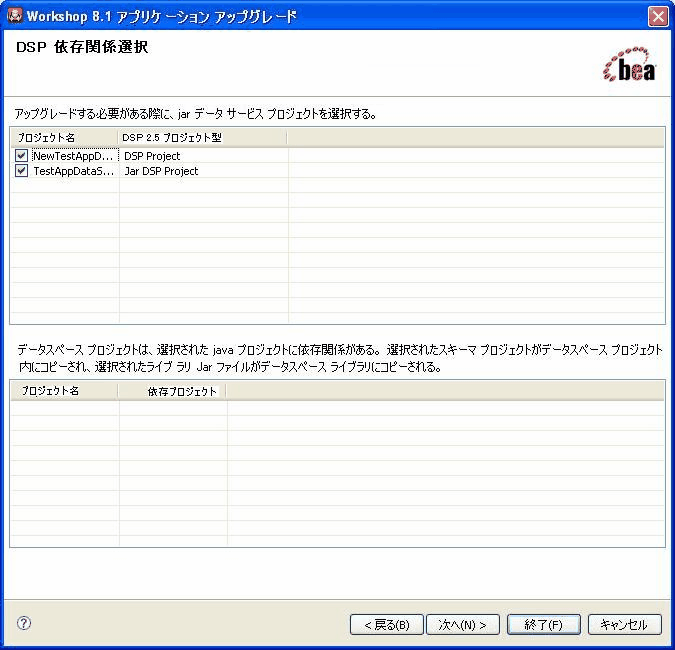Image resolution: width=675 pixels, height=650 pixels.
Task: Select the NewTestAppD... project name
Action: coord(73,156)
